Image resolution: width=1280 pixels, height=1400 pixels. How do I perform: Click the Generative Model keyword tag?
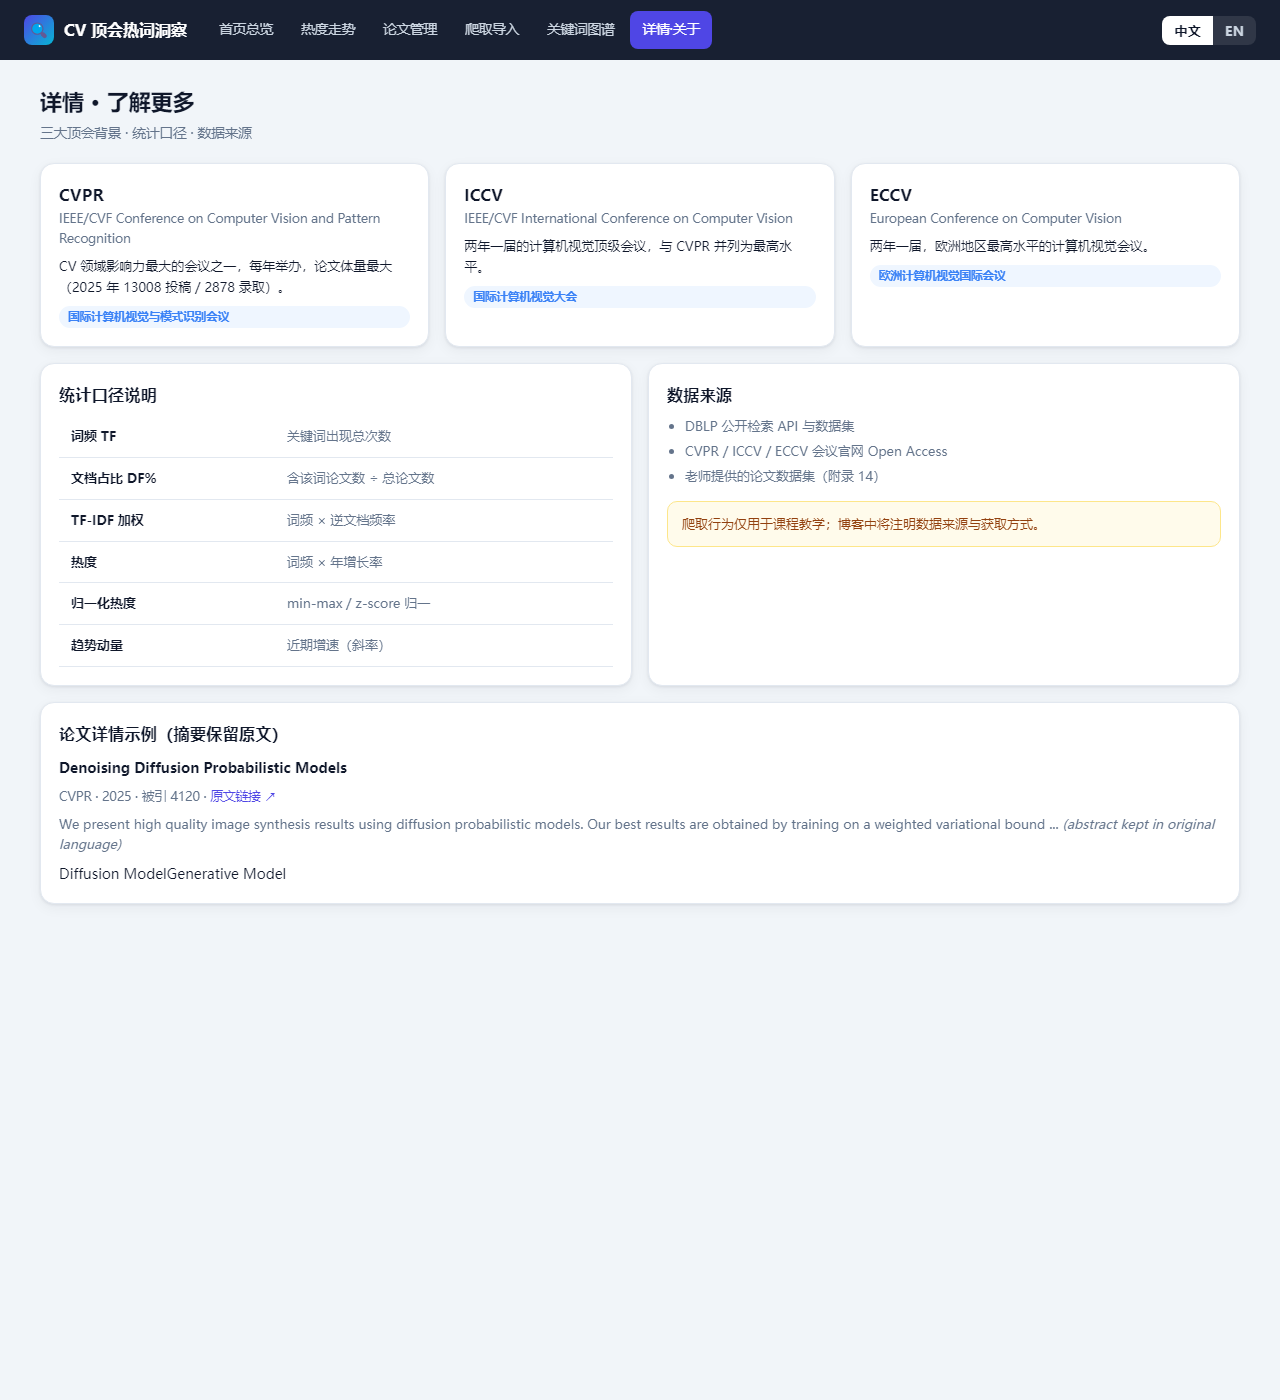tap(227, 874)
